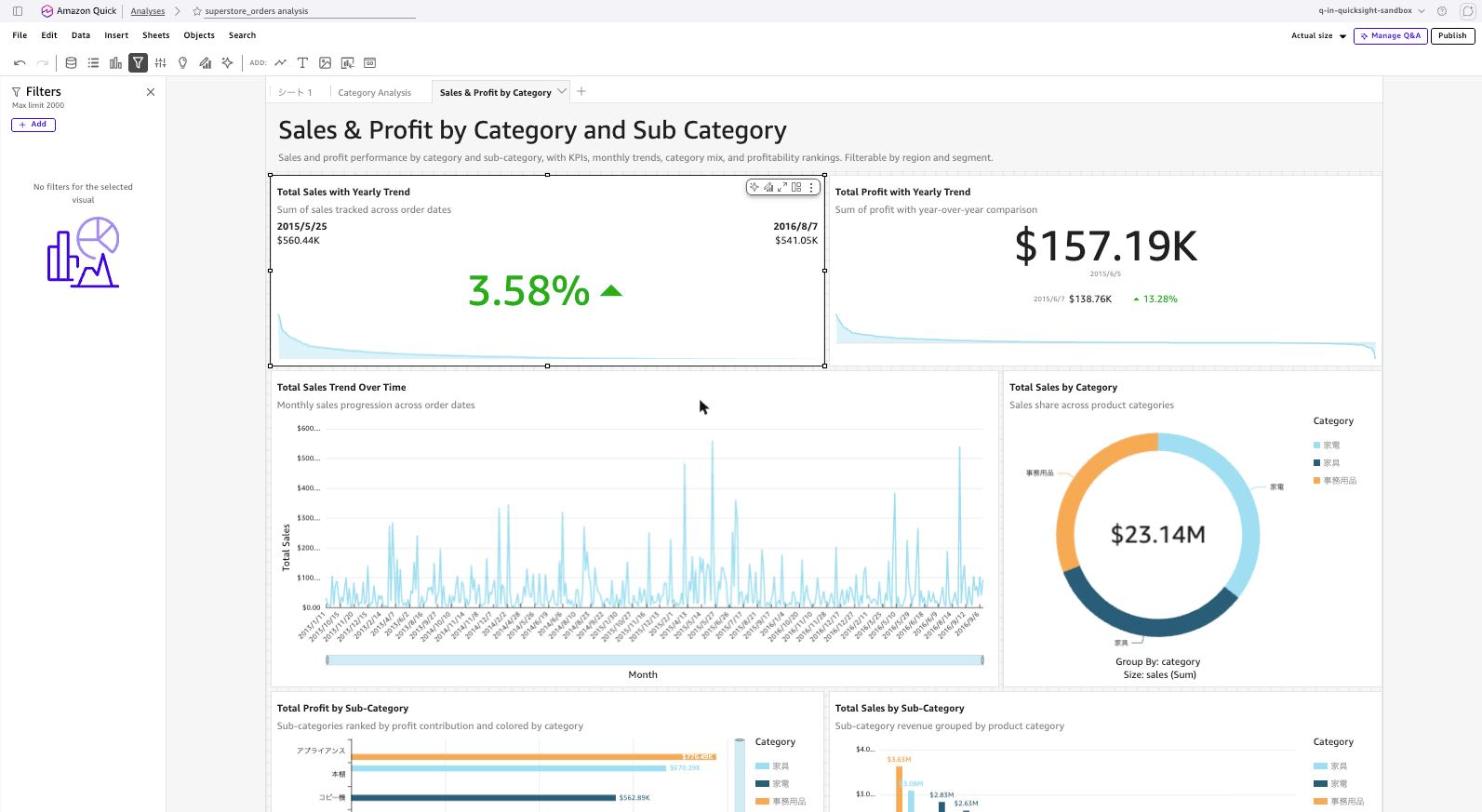
Task: Expand the q-in-quicksight-sandbox account dropdown
Action: pos(1372,11)
